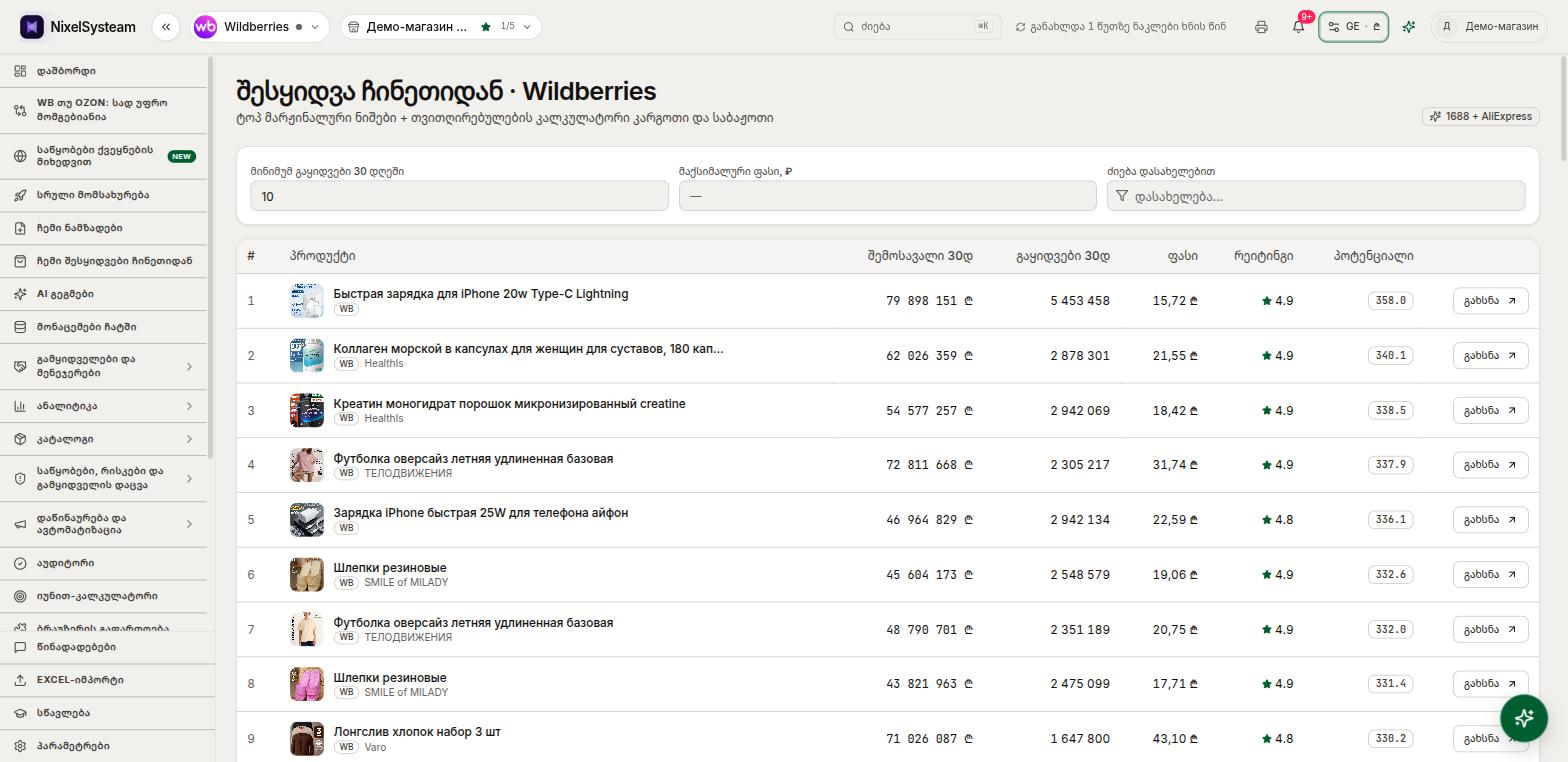Open დაშბორდი in the sidebar
Screen dimensions: 1568x762
pyautogui.click(x=104, y=71)
